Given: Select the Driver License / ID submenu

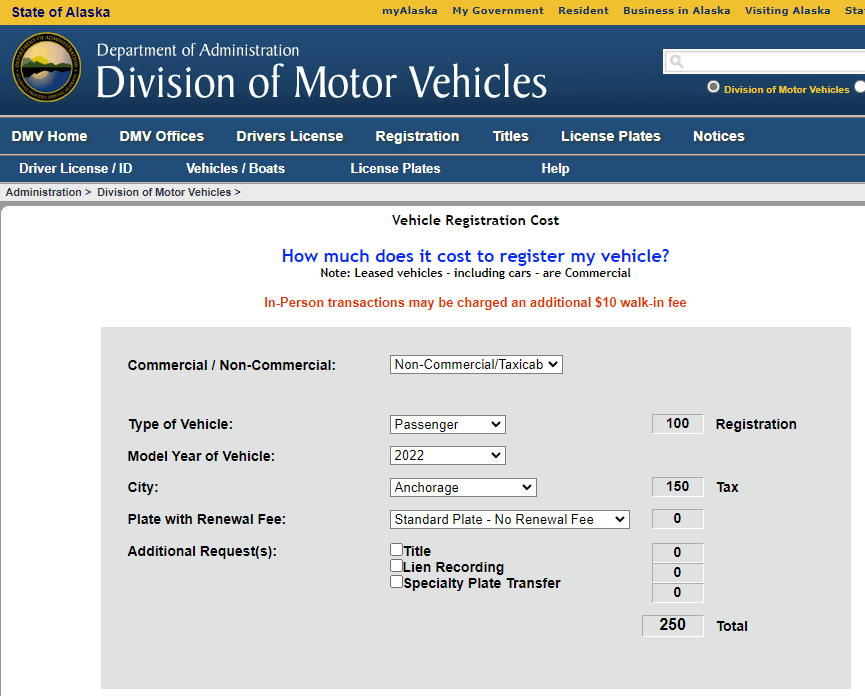Looking at the screenshot, I should click(76, 168).
